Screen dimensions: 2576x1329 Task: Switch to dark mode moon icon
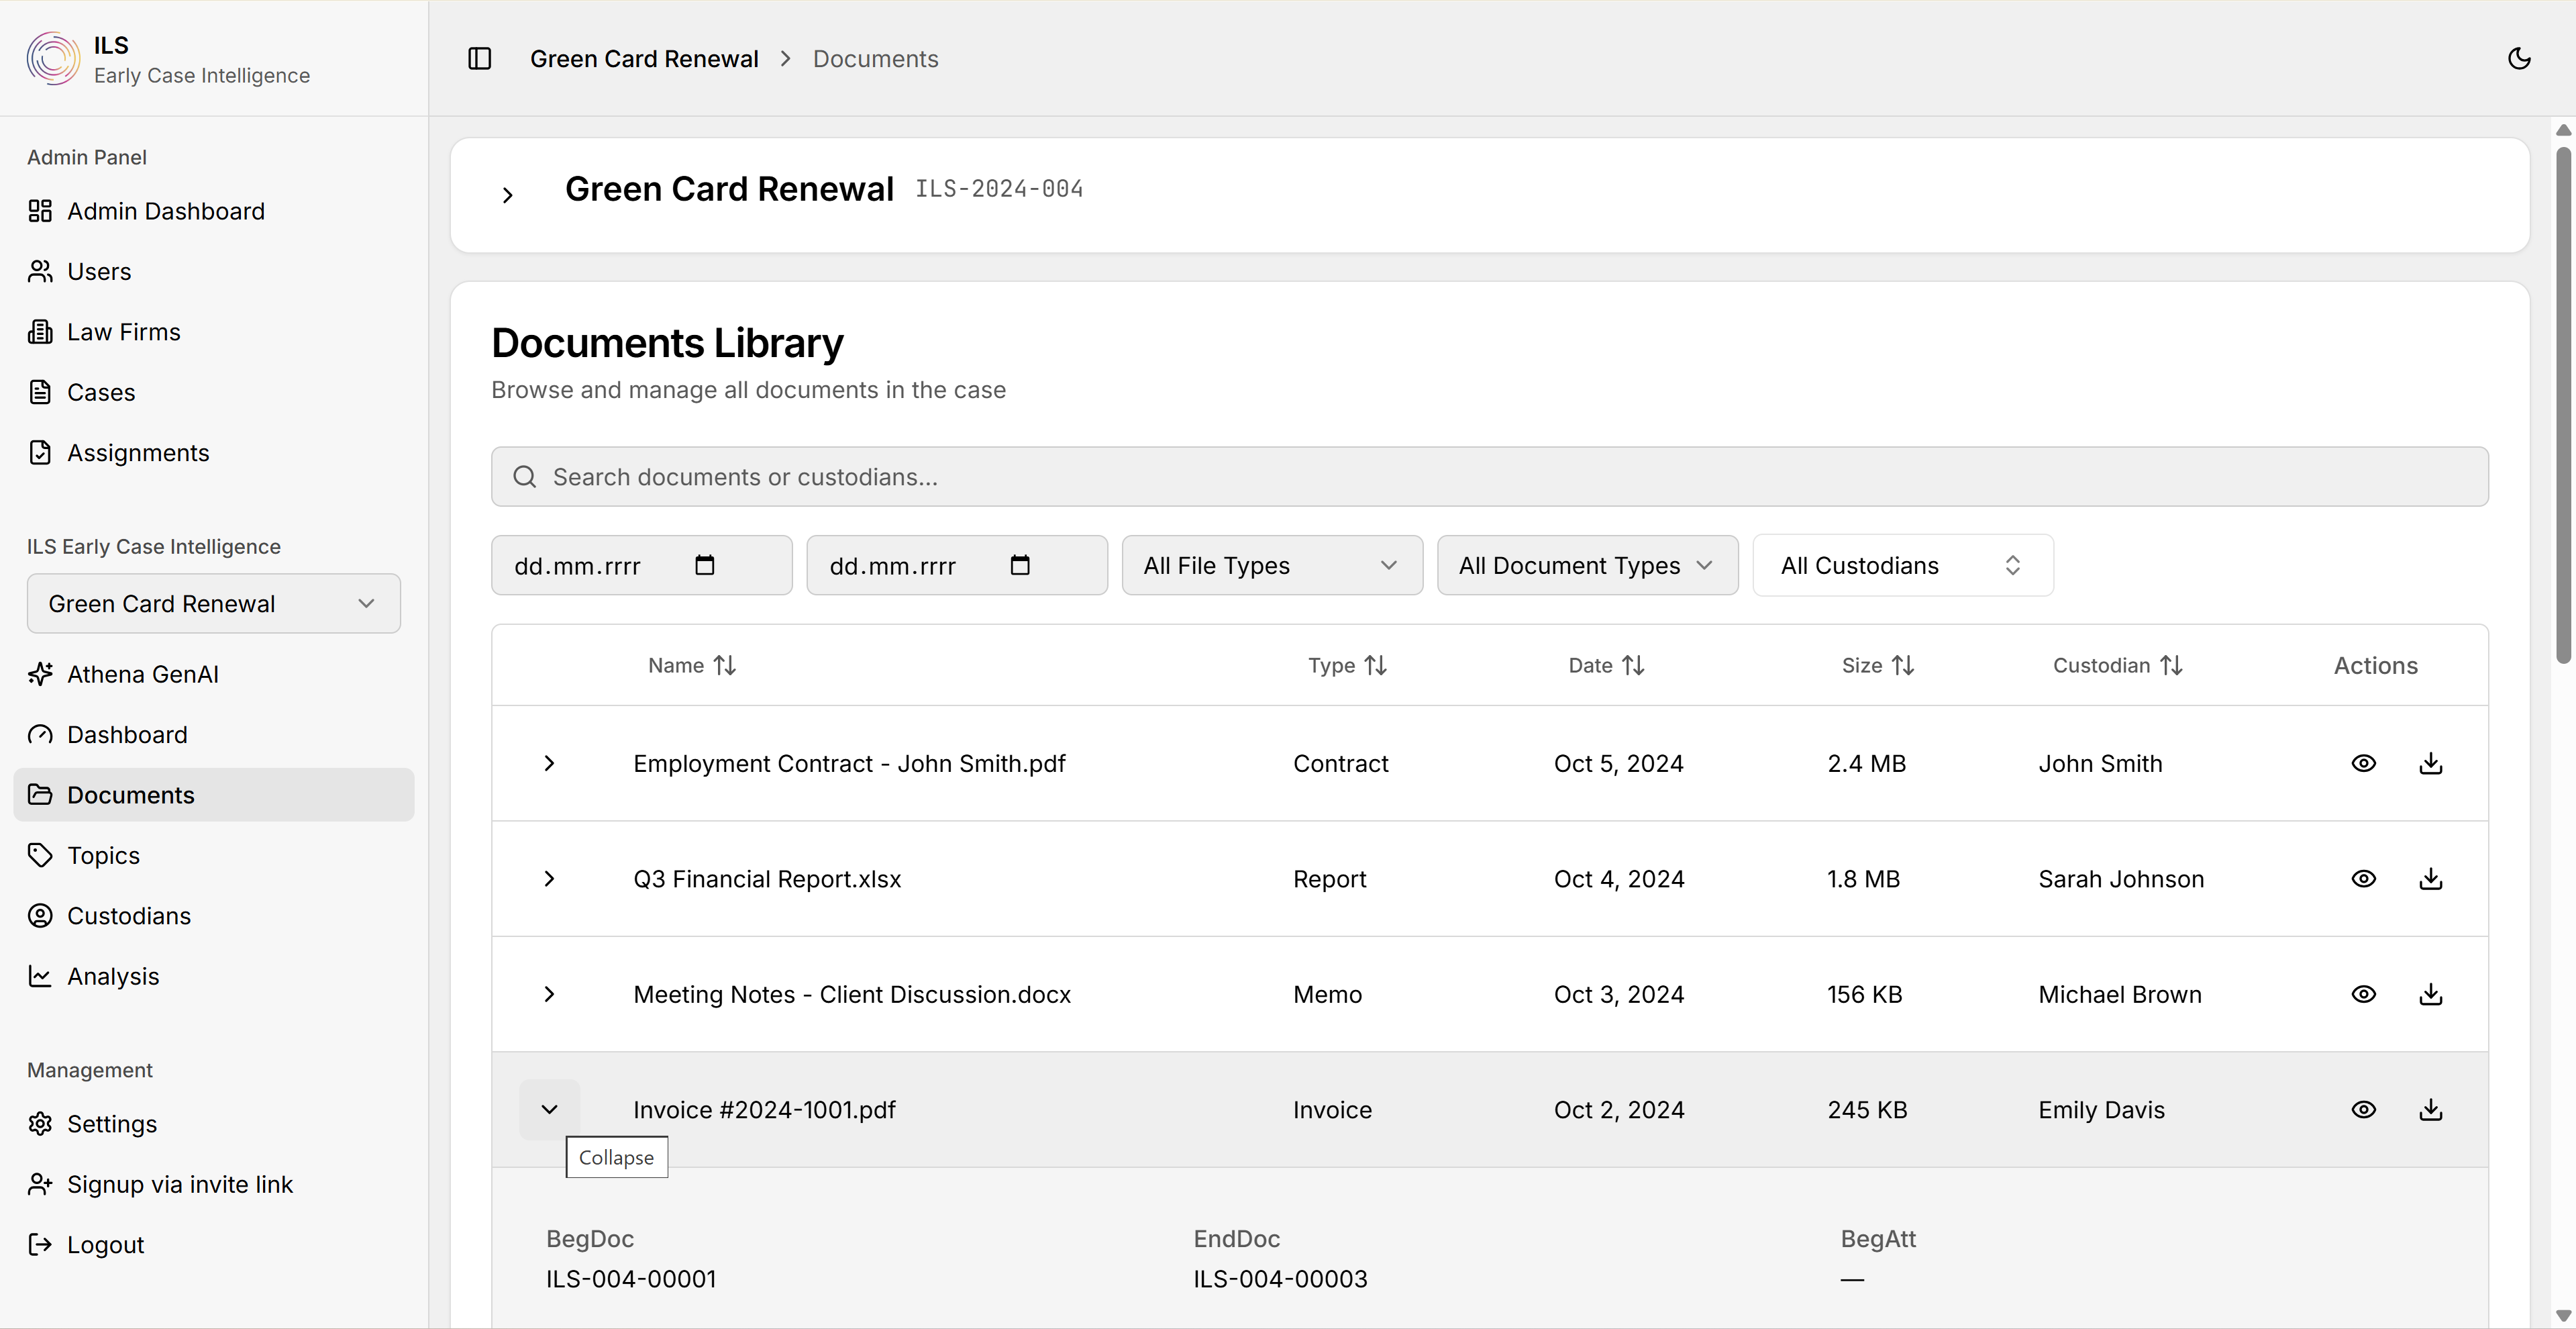[2519, 59]
